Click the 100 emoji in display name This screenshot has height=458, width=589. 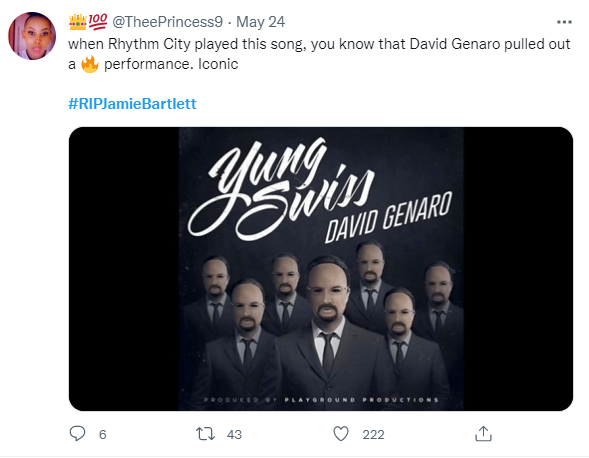98,22
